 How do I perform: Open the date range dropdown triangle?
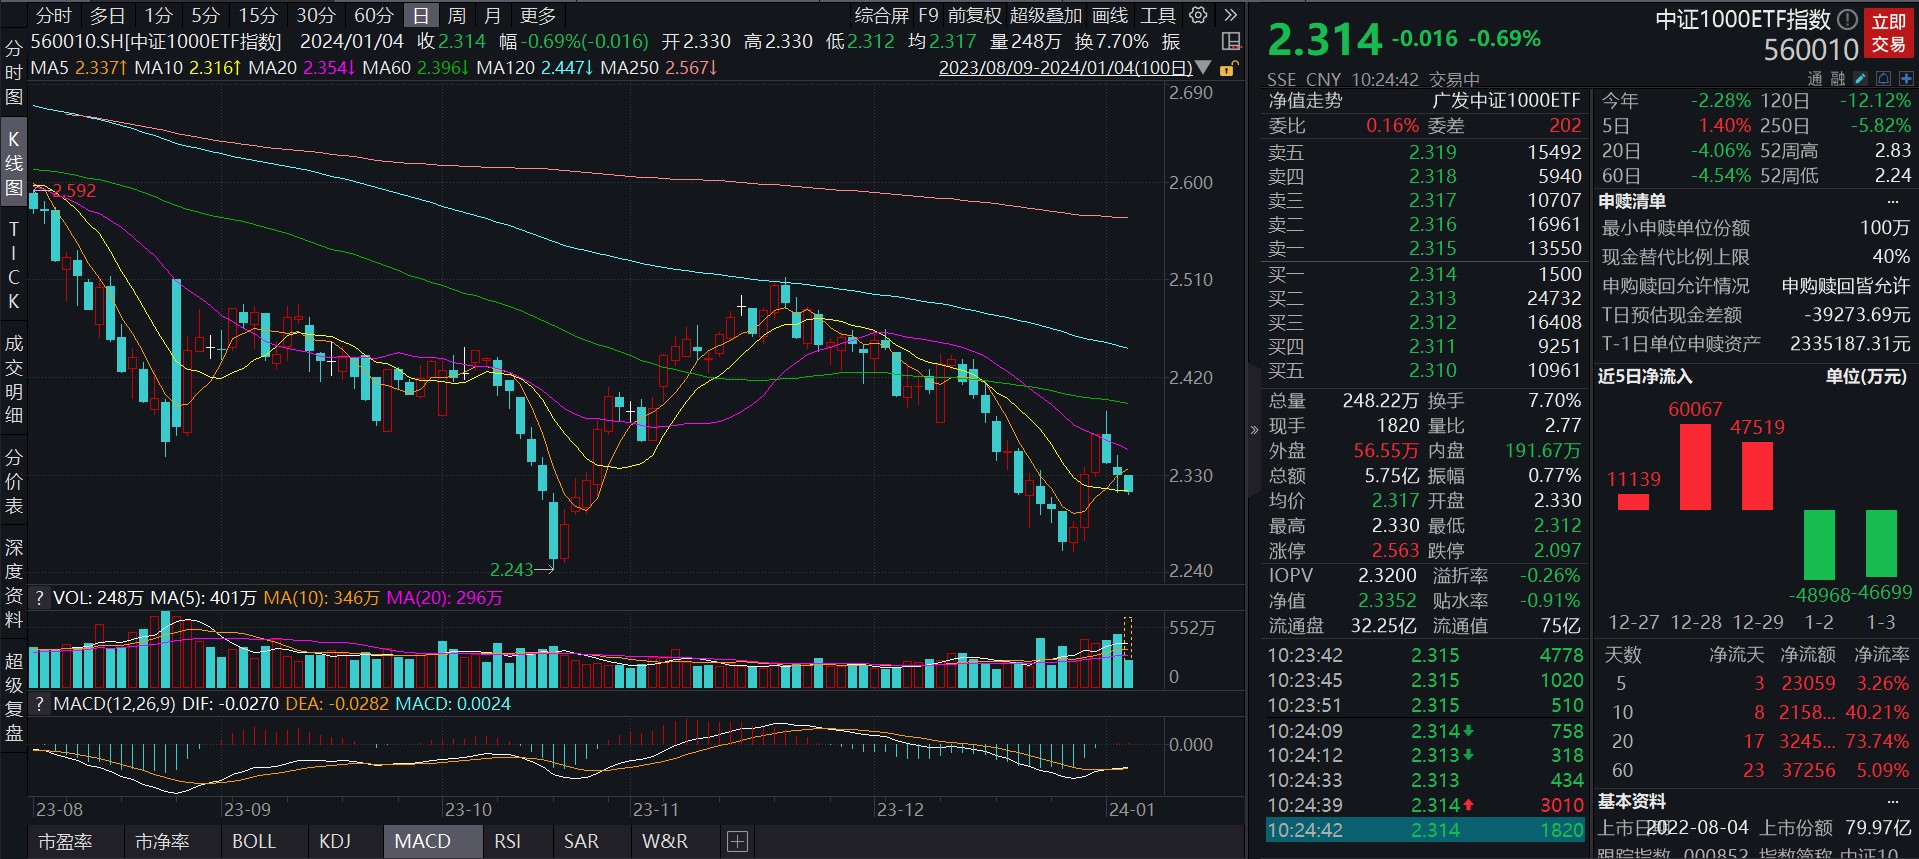1204,68
